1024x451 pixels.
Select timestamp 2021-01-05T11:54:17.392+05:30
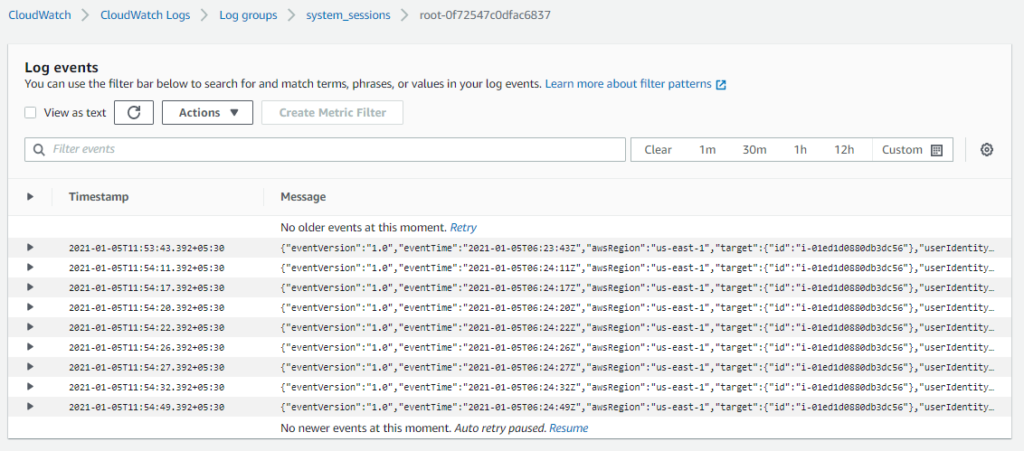coord(146,288)
